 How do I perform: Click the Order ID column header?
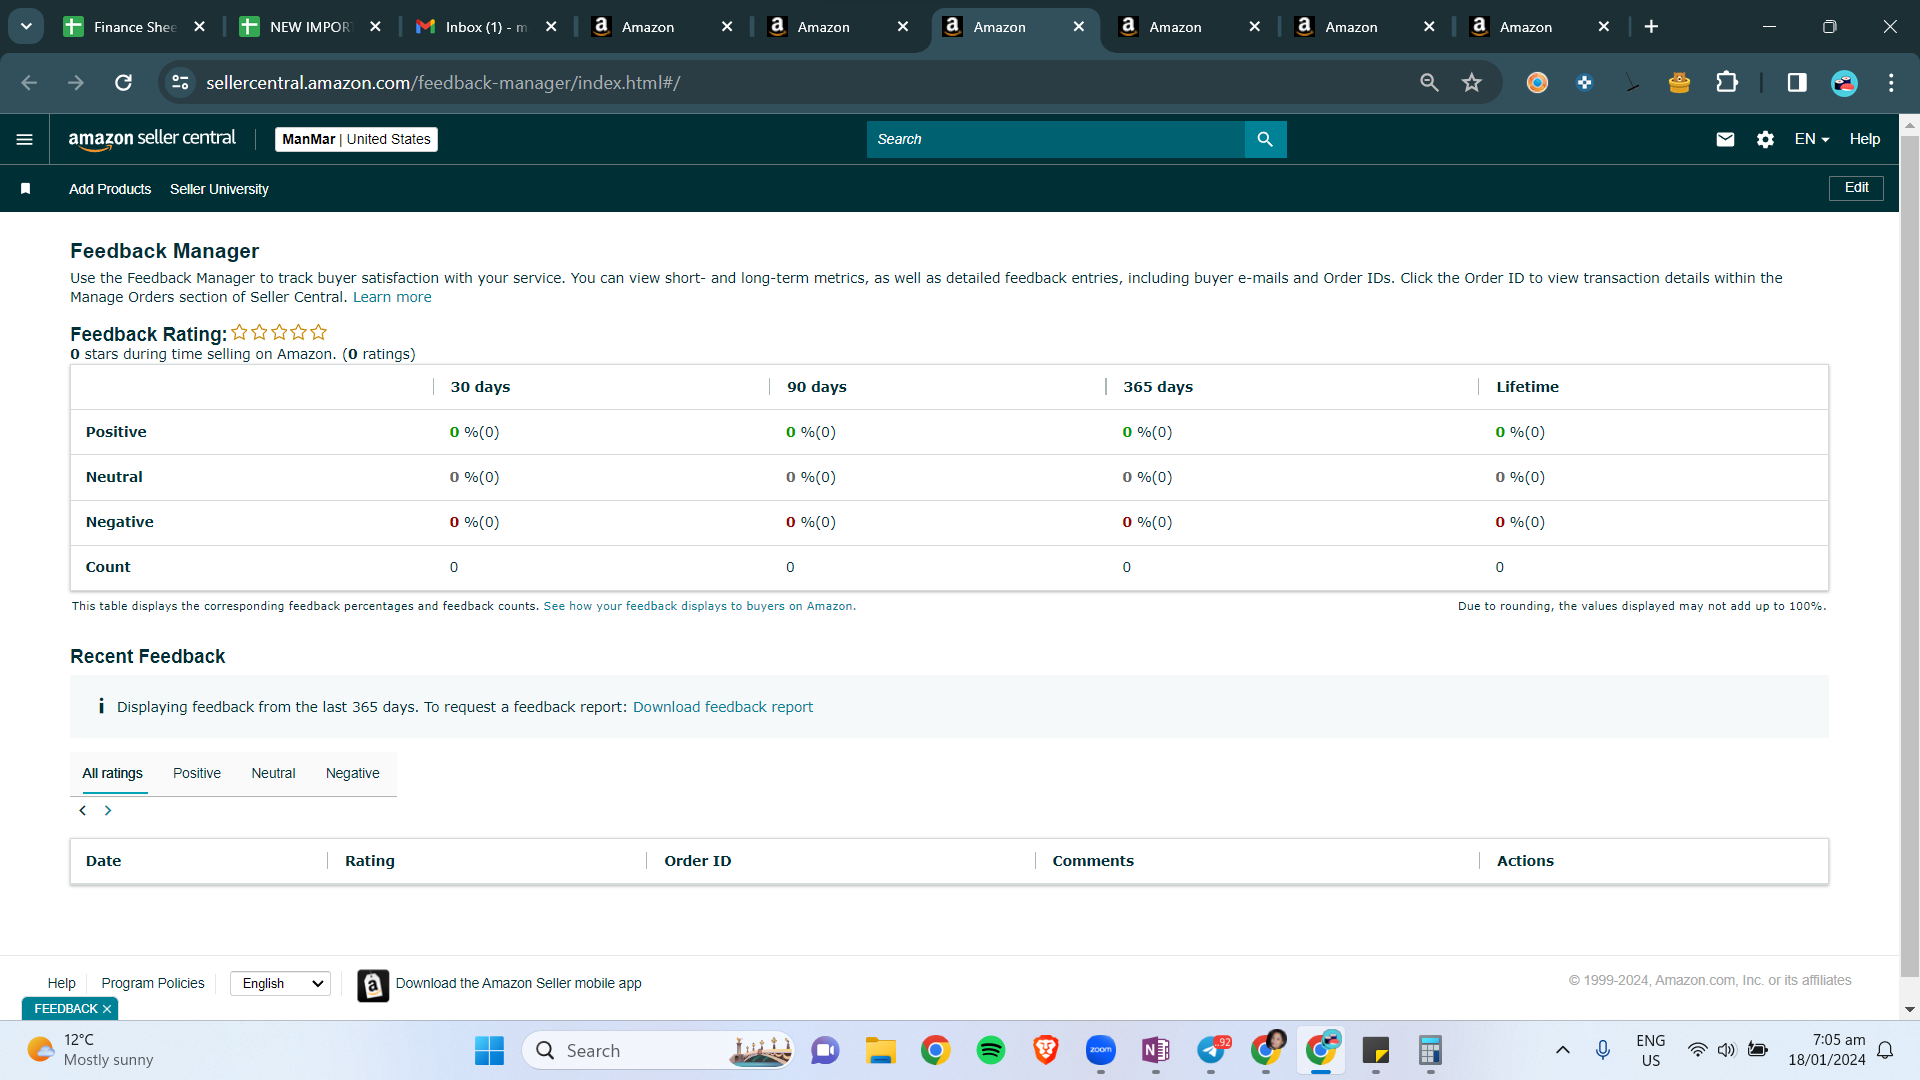click(698, 861)
